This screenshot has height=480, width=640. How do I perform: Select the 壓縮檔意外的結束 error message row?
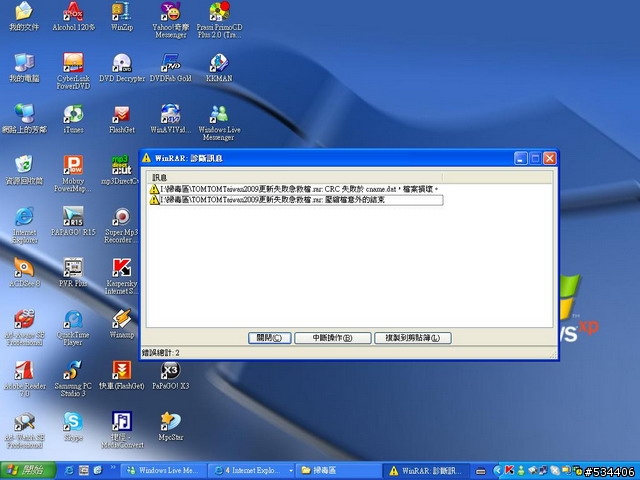coord(296,200)
